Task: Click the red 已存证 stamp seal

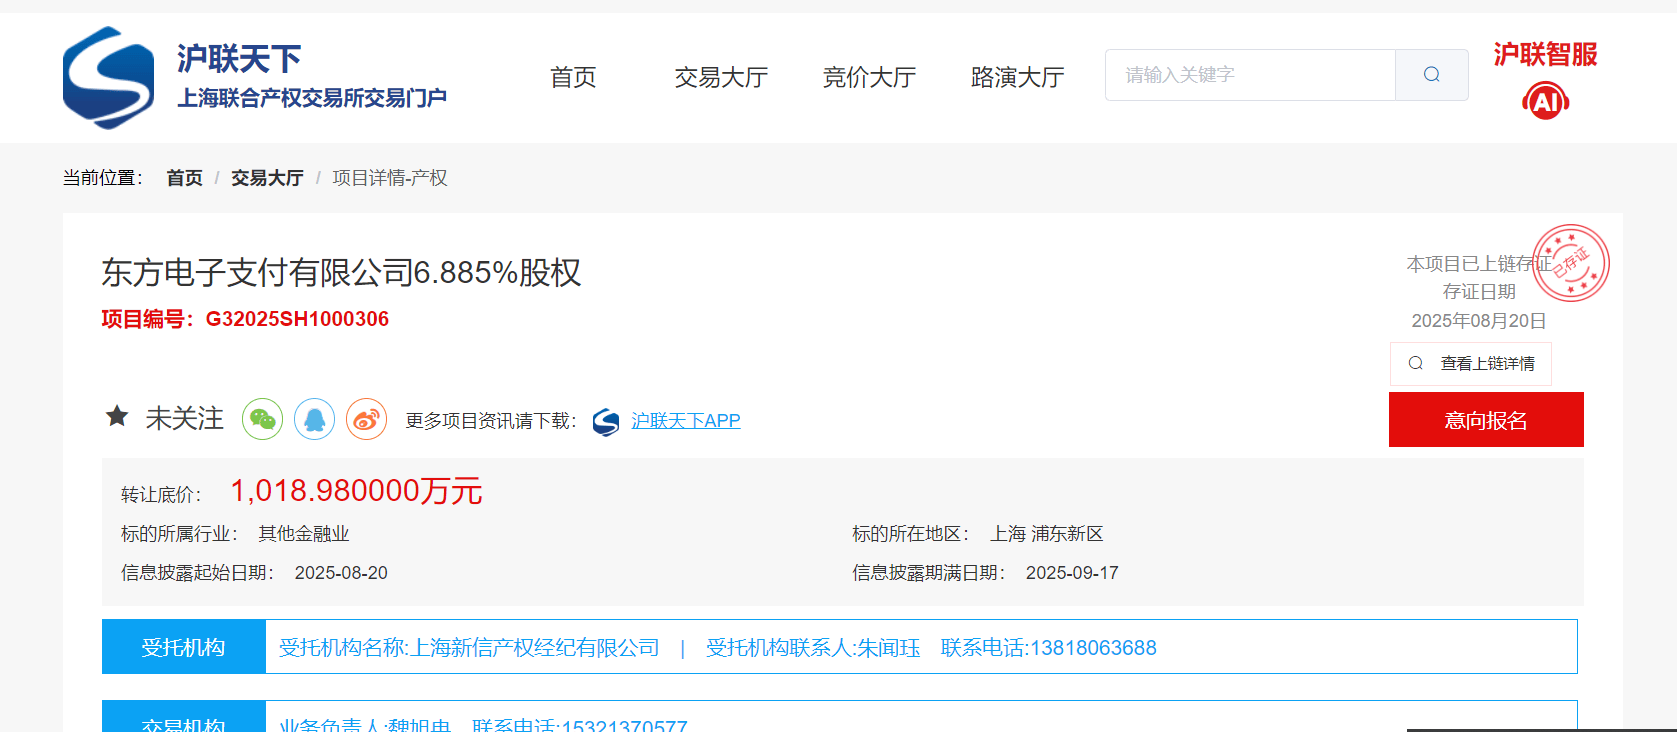Action: click(1571, 263)
